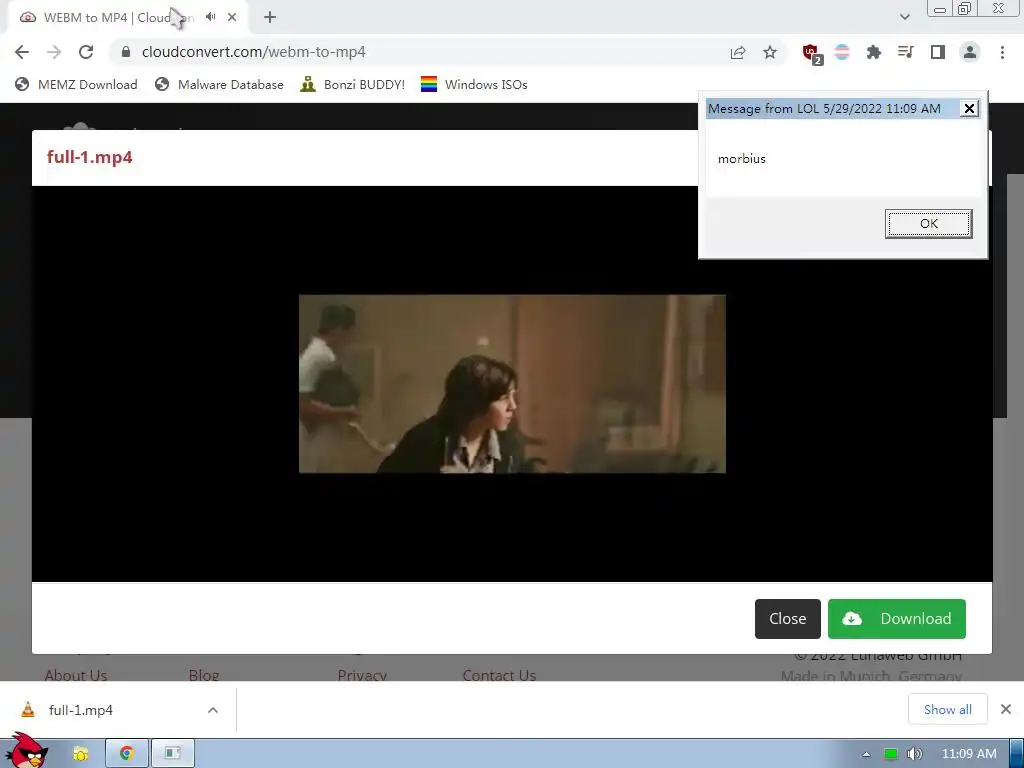1024x768 pixels.
Task: Close the WEBM to MP4 tab
Action: (x=232, y=17)
